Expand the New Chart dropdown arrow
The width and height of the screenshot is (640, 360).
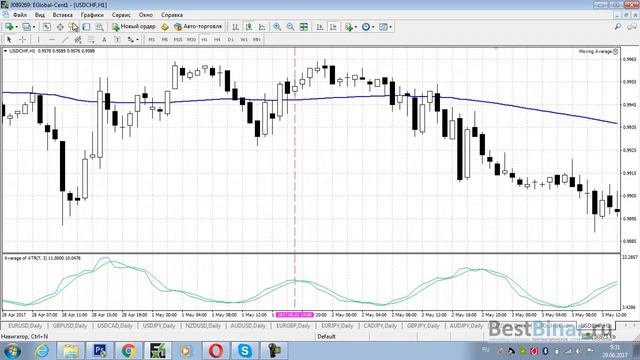(x=16, y=27)
